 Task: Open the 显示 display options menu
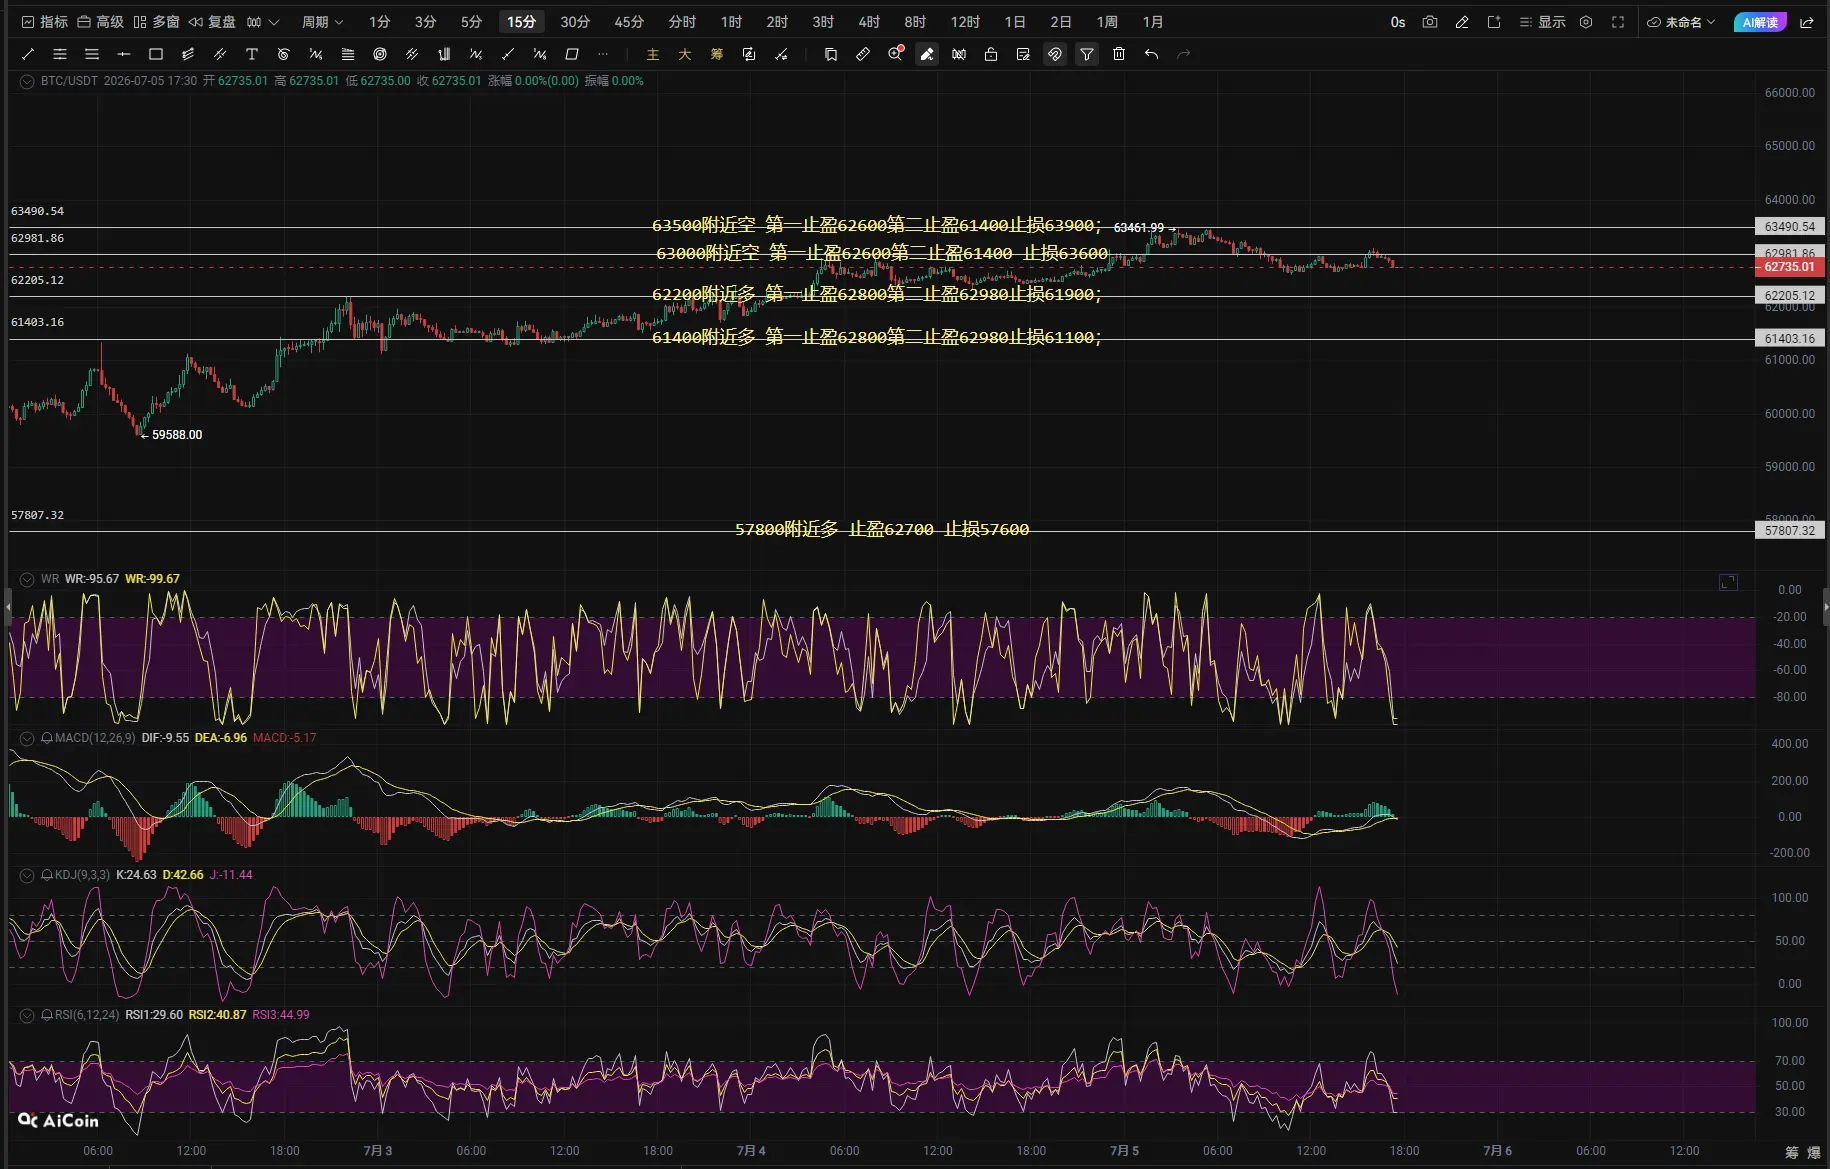tap(1542, 22)
